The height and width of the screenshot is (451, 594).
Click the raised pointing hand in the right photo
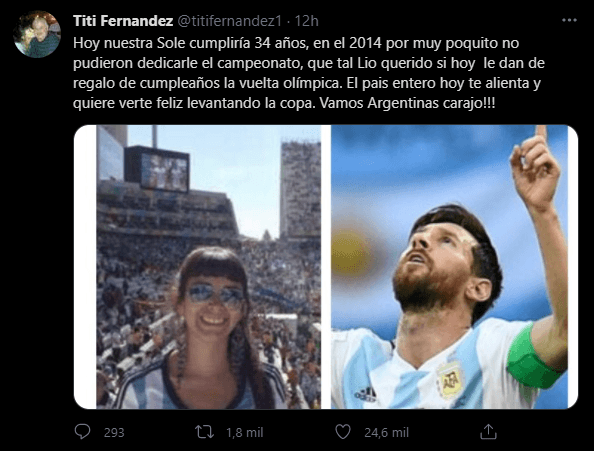535,168
